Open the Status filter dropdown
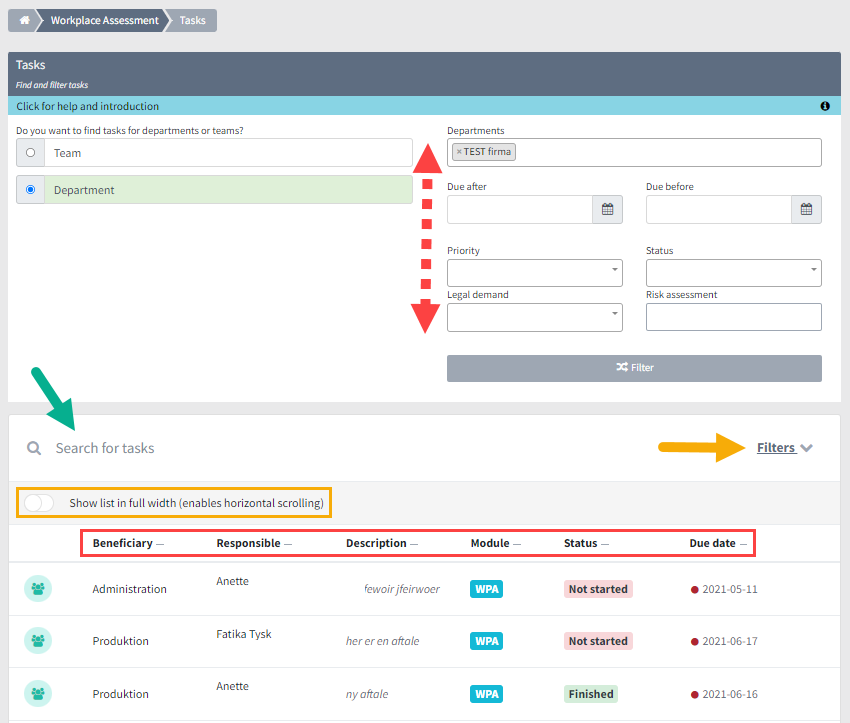Image resolution: width=850 pixels, height=723 pixels. [733, 273]
